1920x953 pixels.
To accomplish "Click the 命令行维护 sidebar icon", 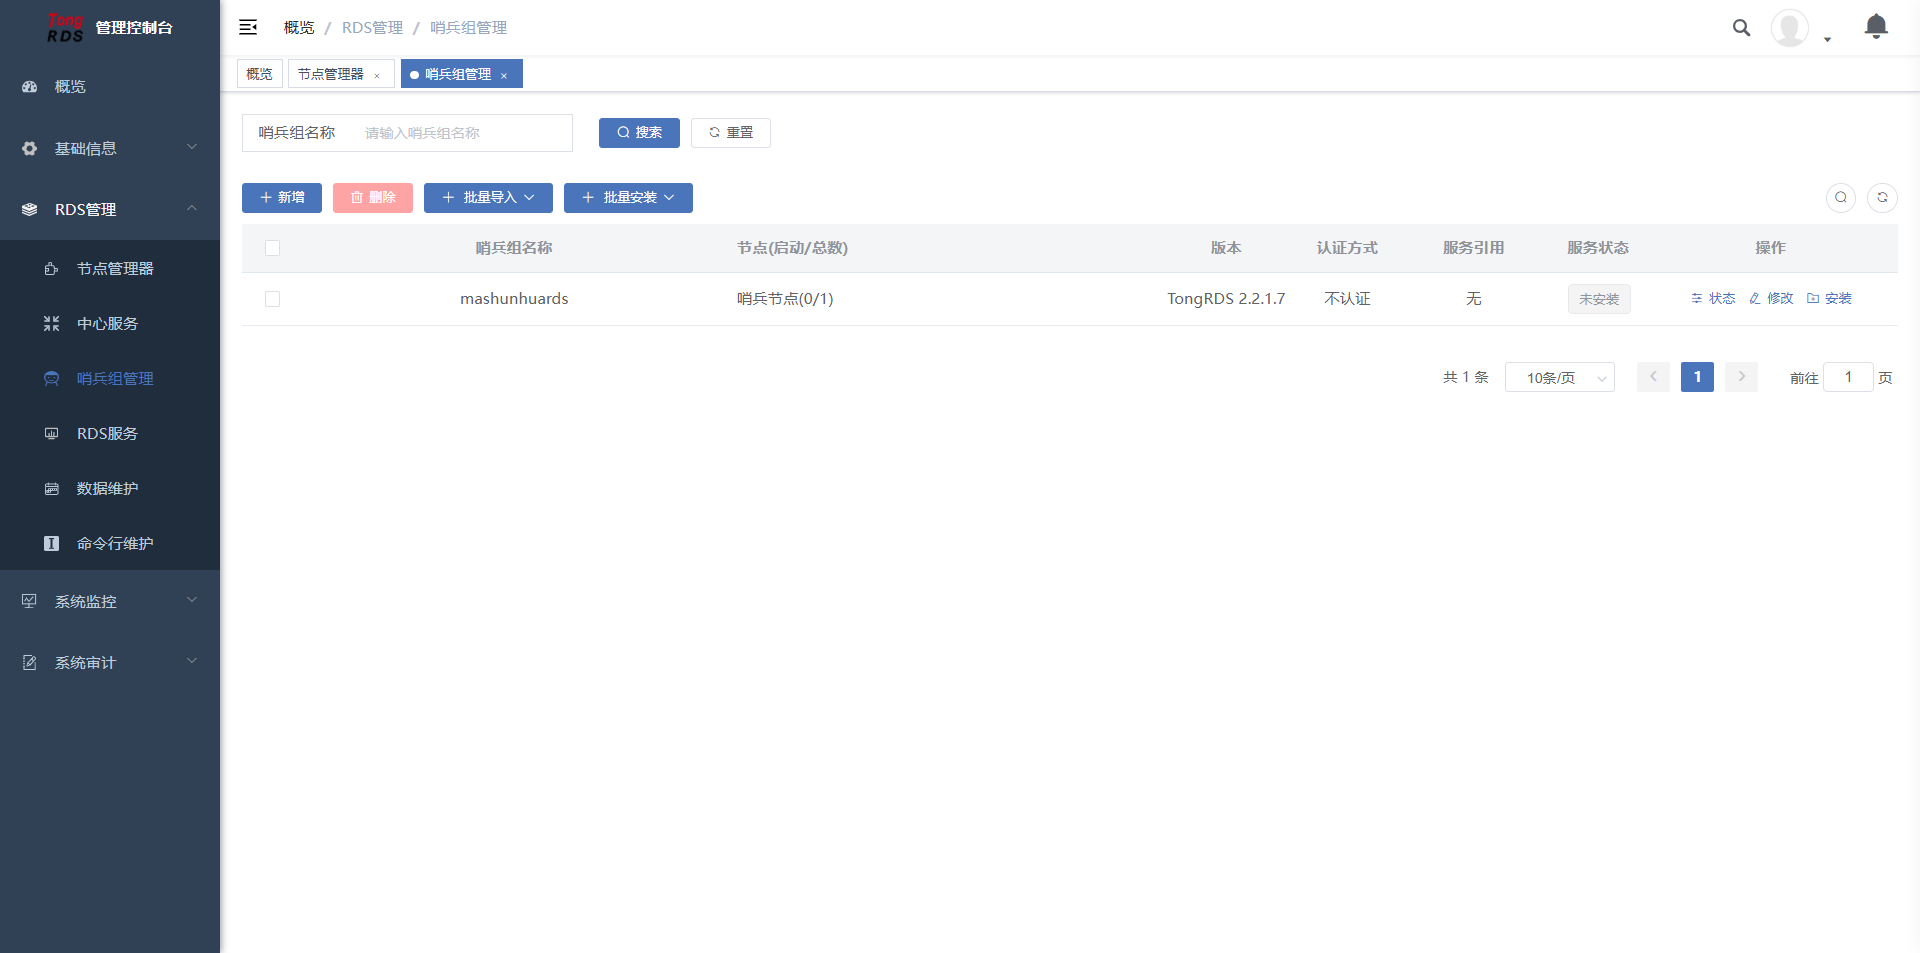I will 52,544.
